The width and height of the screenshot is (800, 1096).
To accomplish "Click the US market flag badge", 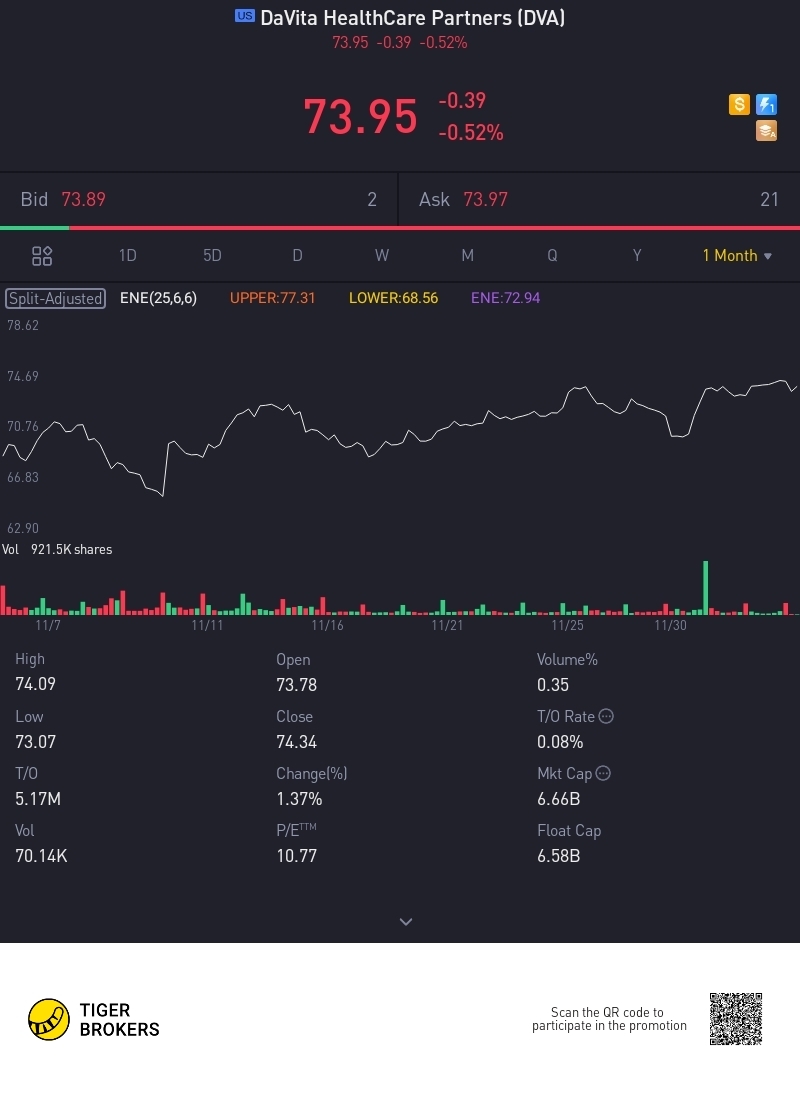I will pos(245,16).
